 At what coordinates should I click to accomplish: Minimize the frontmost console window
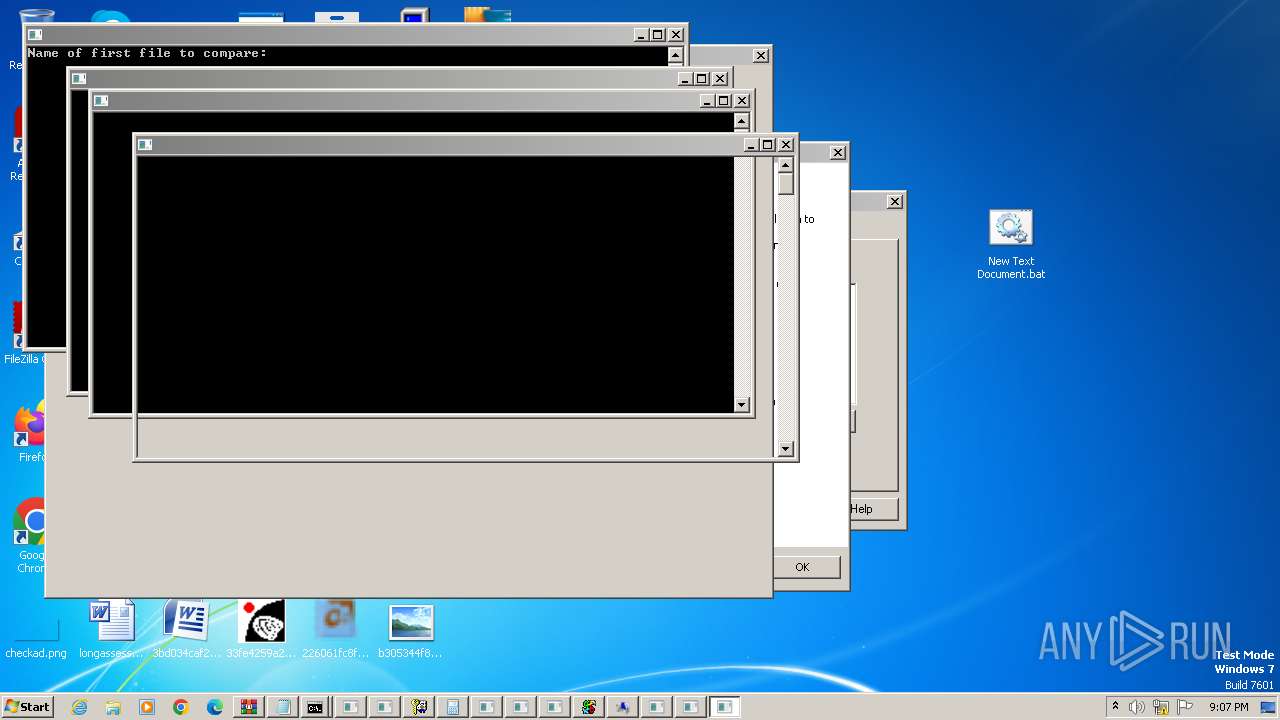[751, 145]
